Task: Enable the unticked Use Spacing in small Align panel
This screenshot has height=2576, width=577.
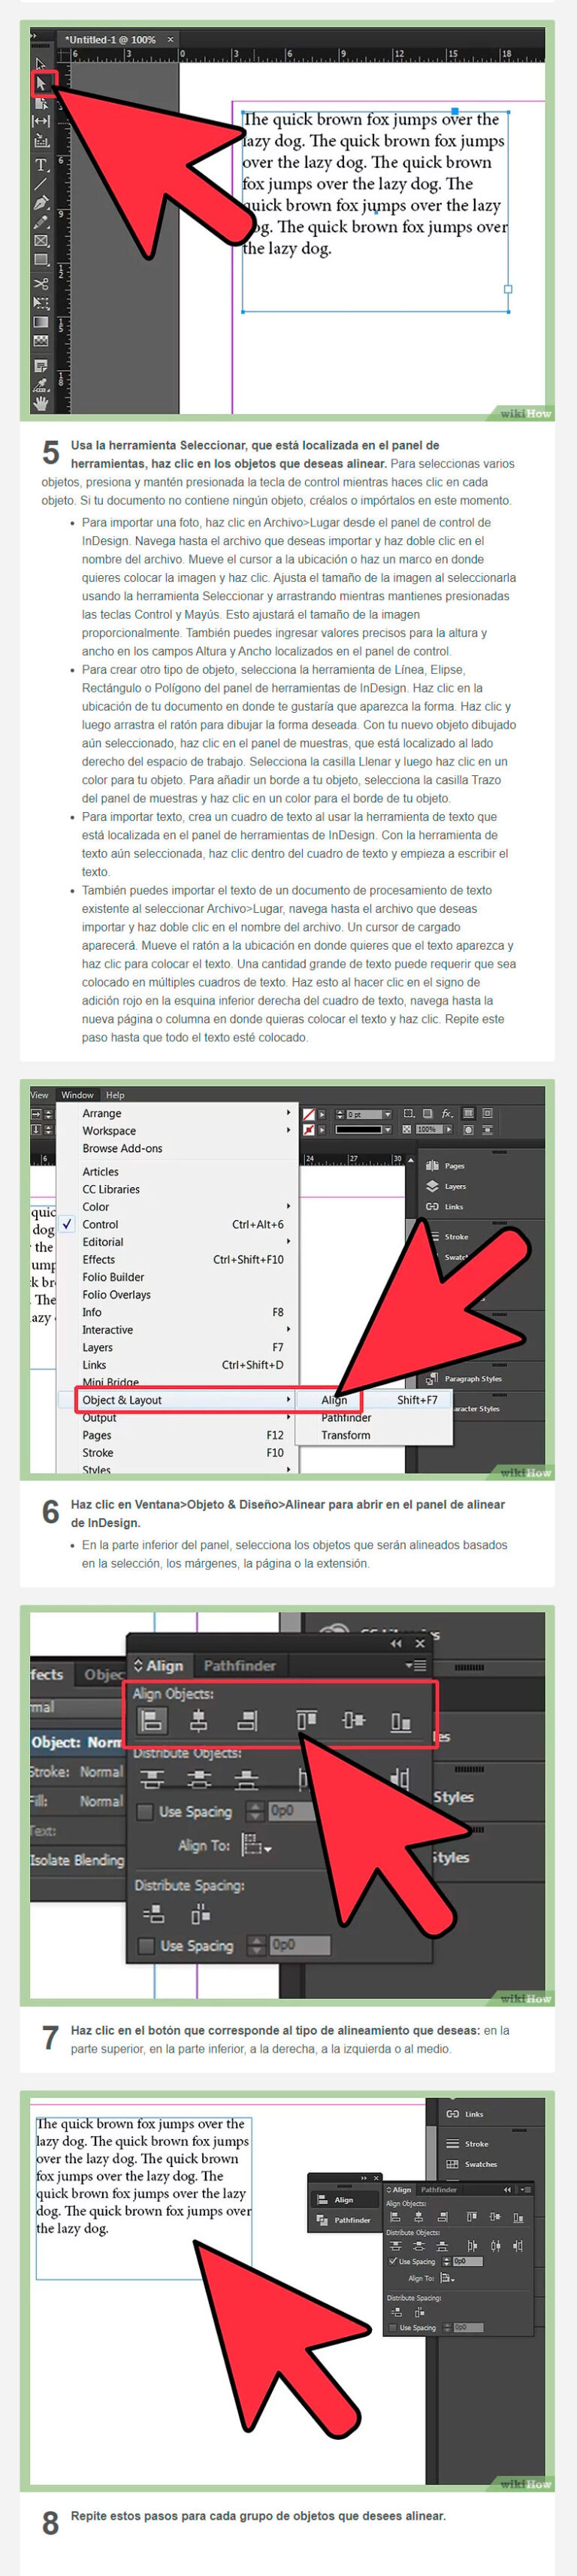Action: (x=392, y=2328)
